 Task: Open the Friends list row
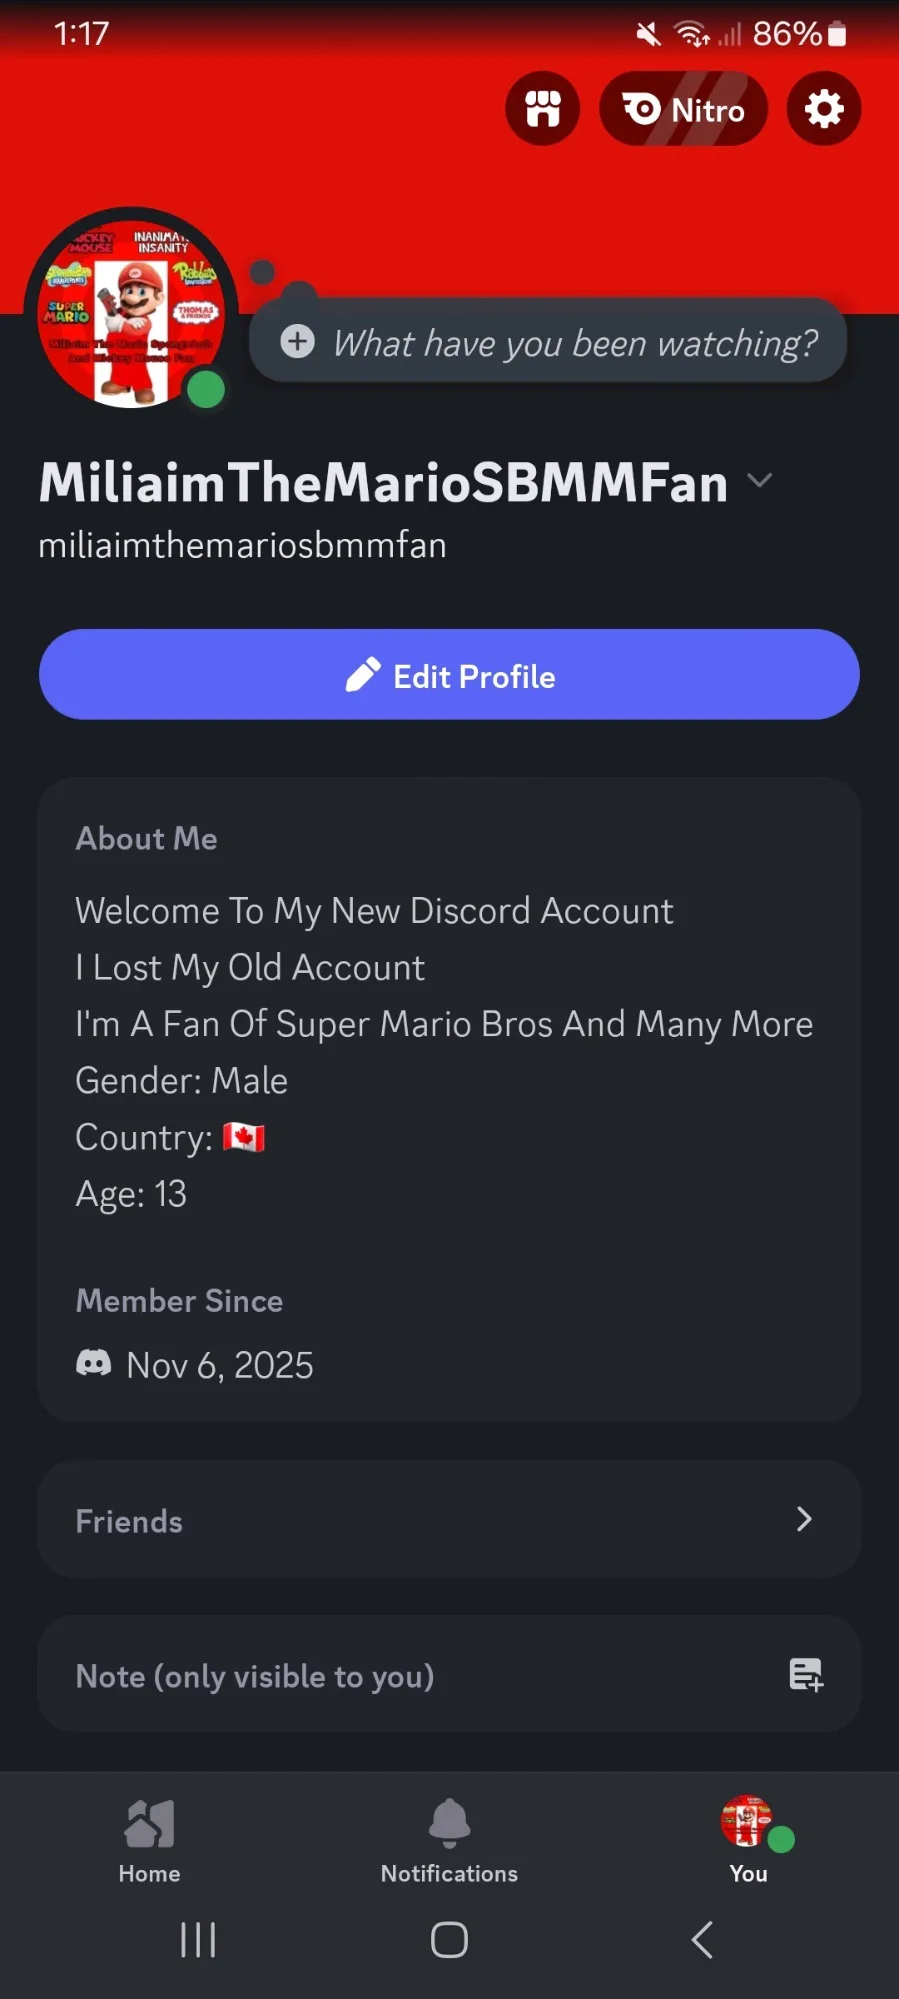tap(449, 1520)
